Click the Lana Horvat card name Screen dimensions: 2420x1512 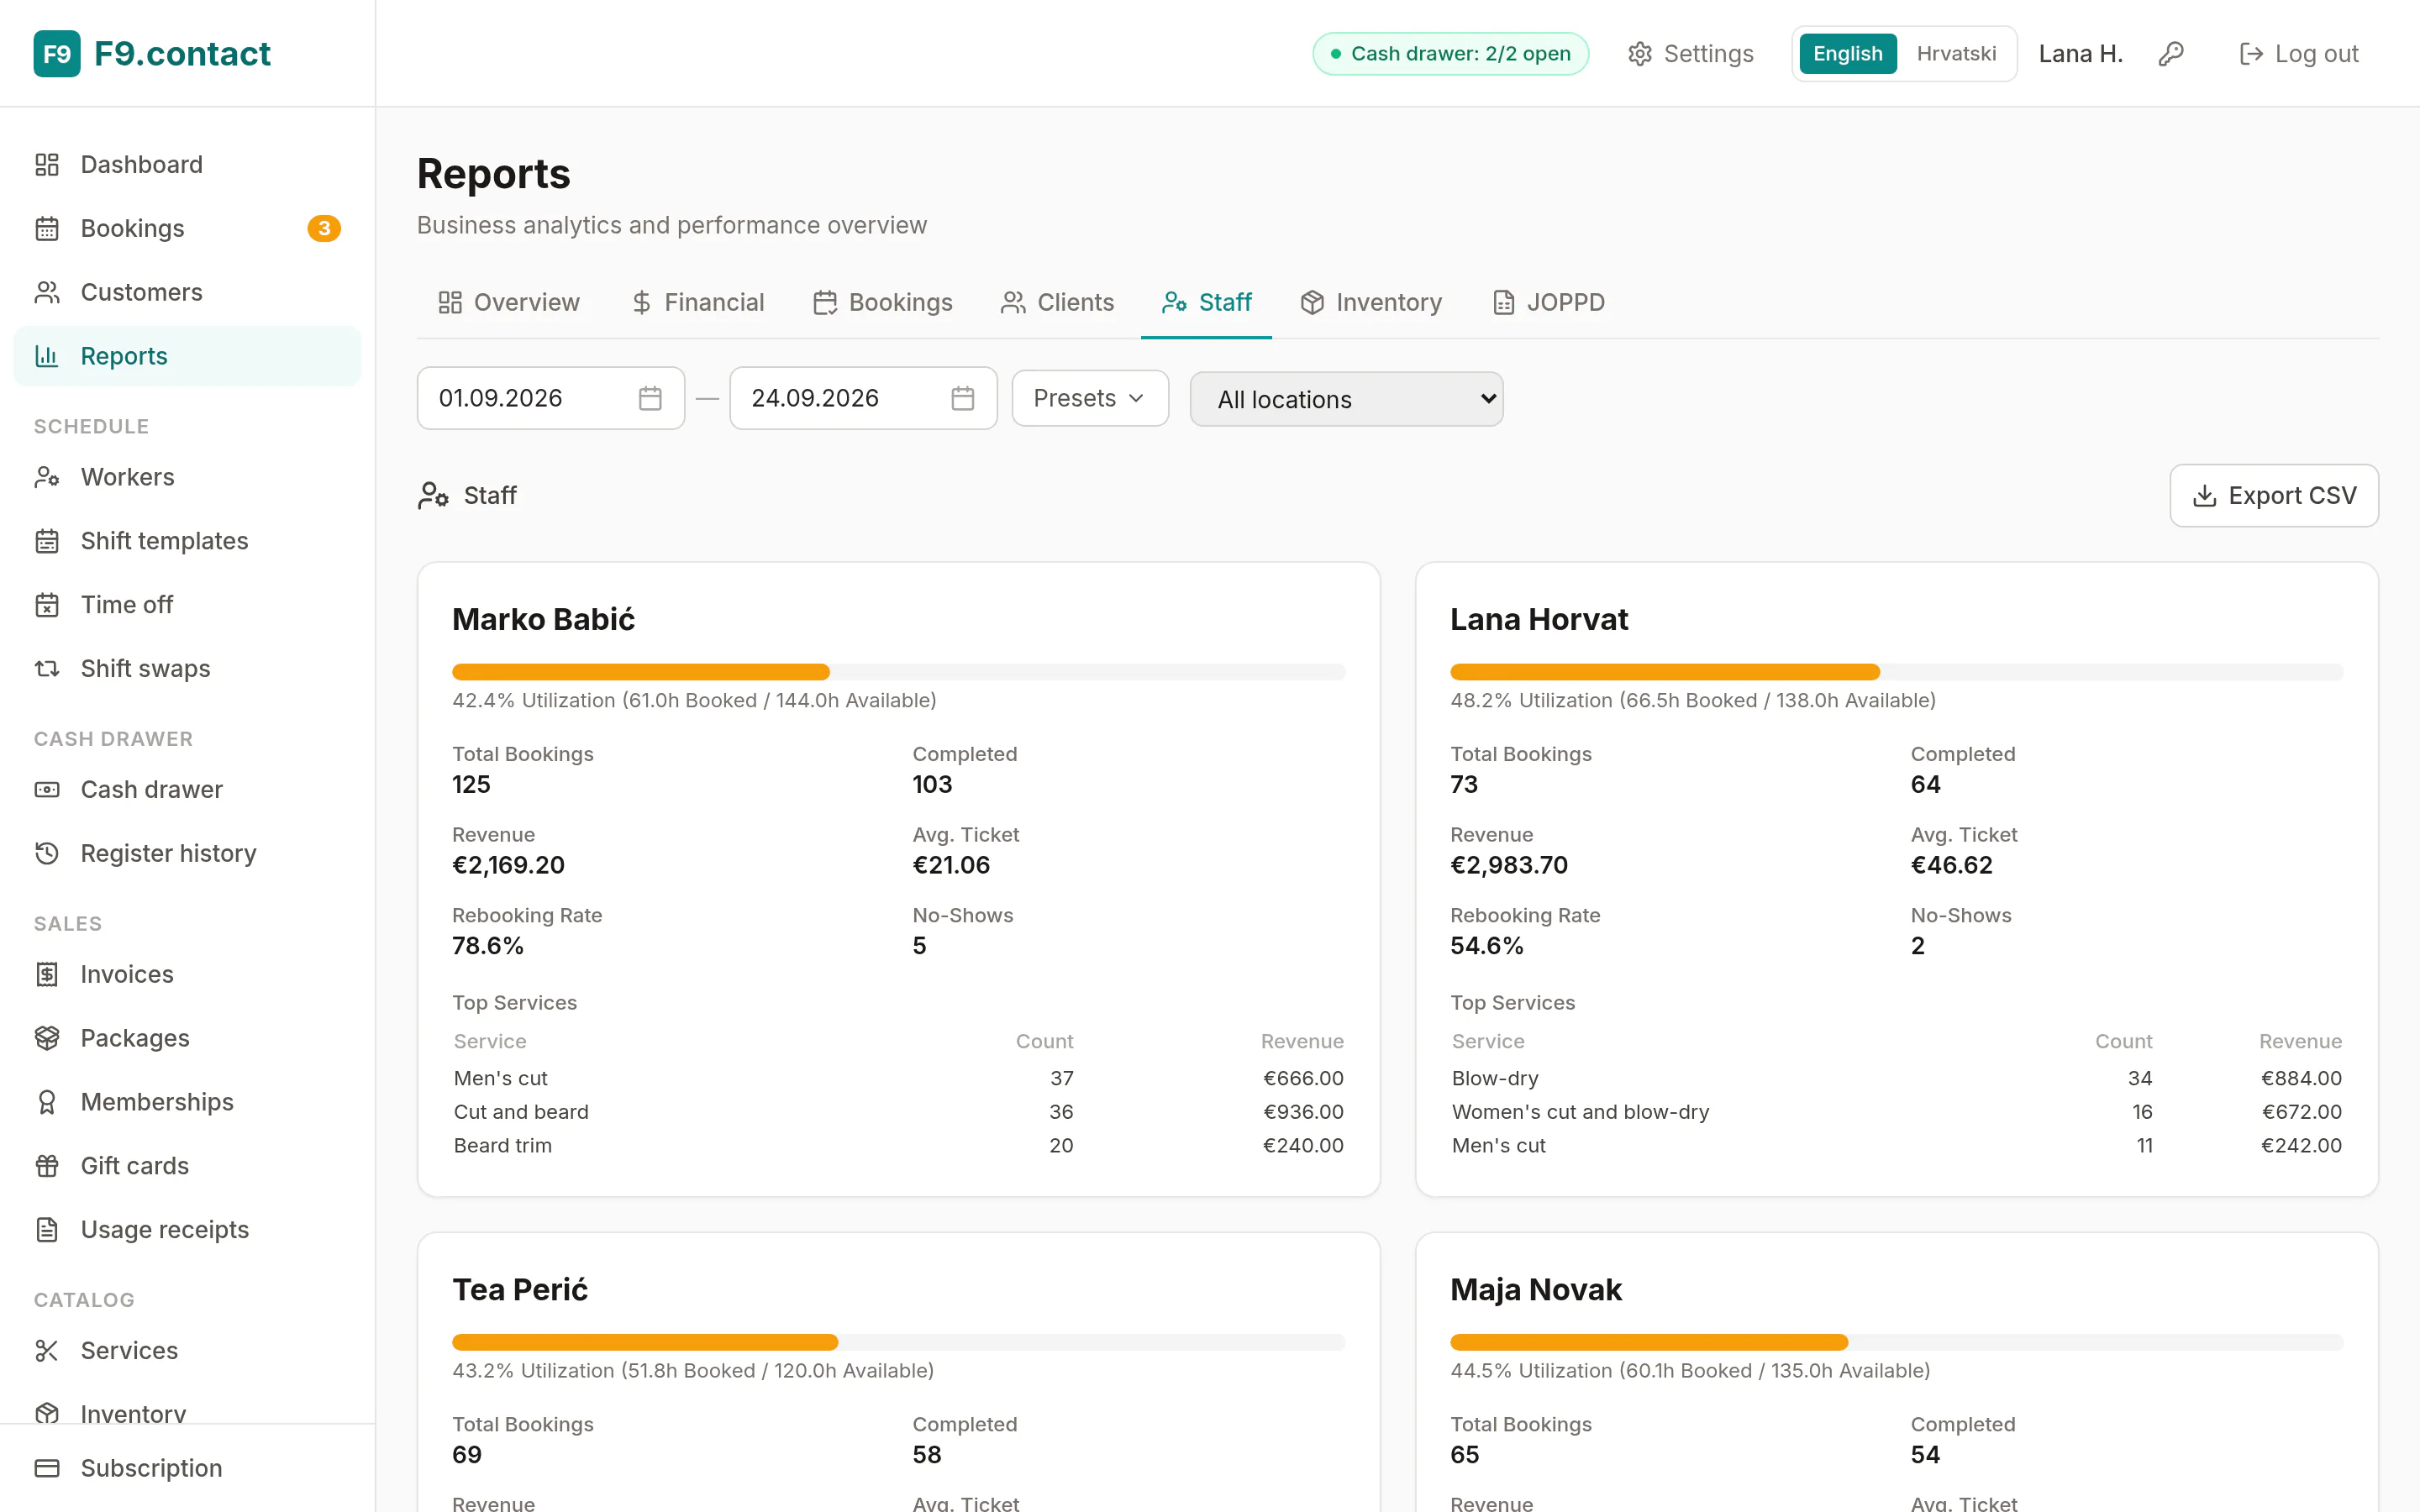coord(1539,620)
